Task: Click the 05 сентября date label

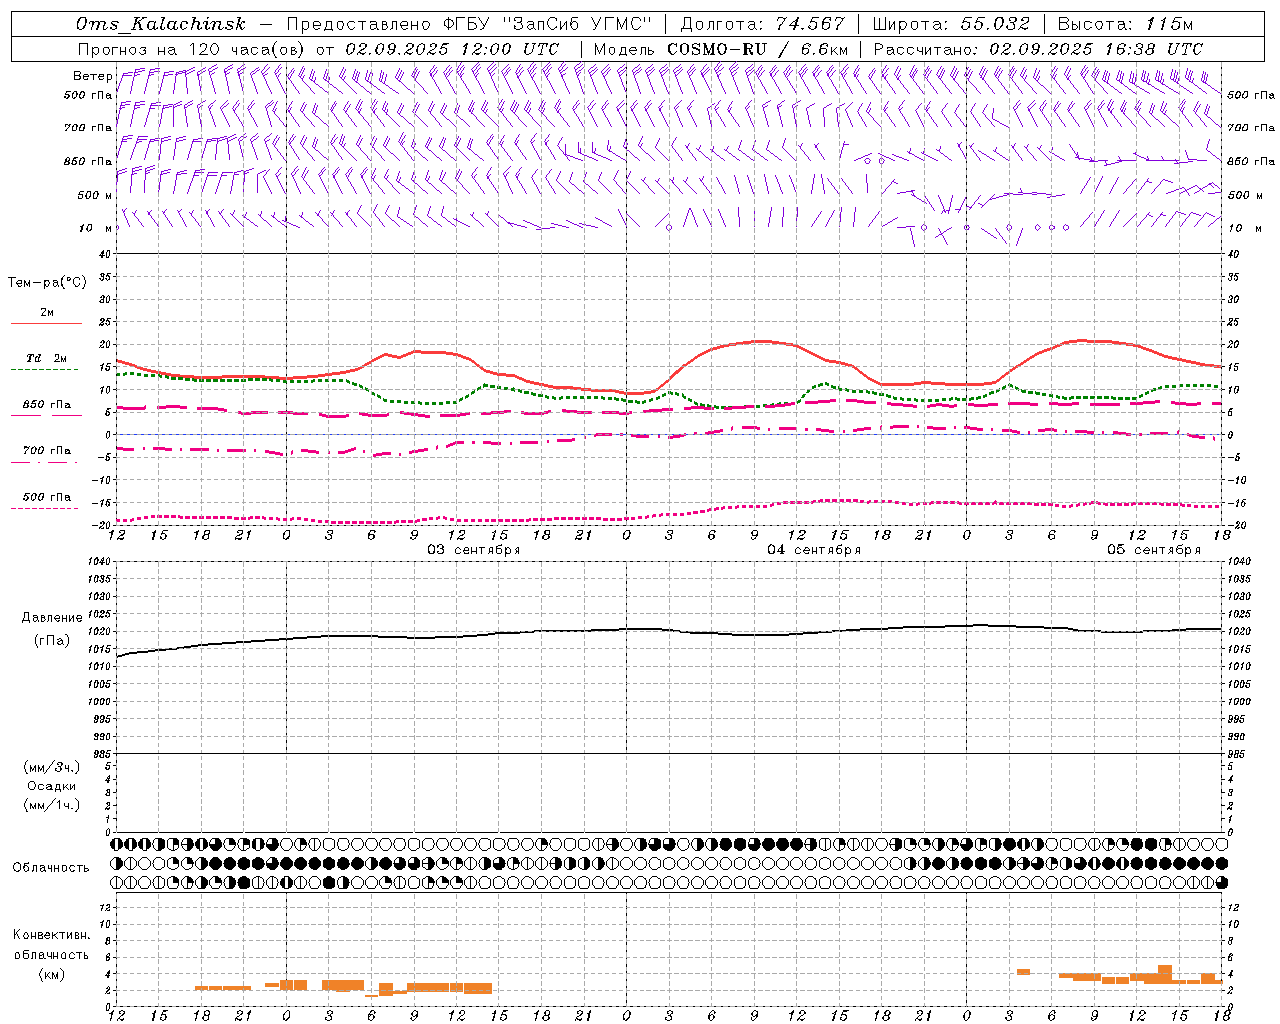Action: point(1154,550)
